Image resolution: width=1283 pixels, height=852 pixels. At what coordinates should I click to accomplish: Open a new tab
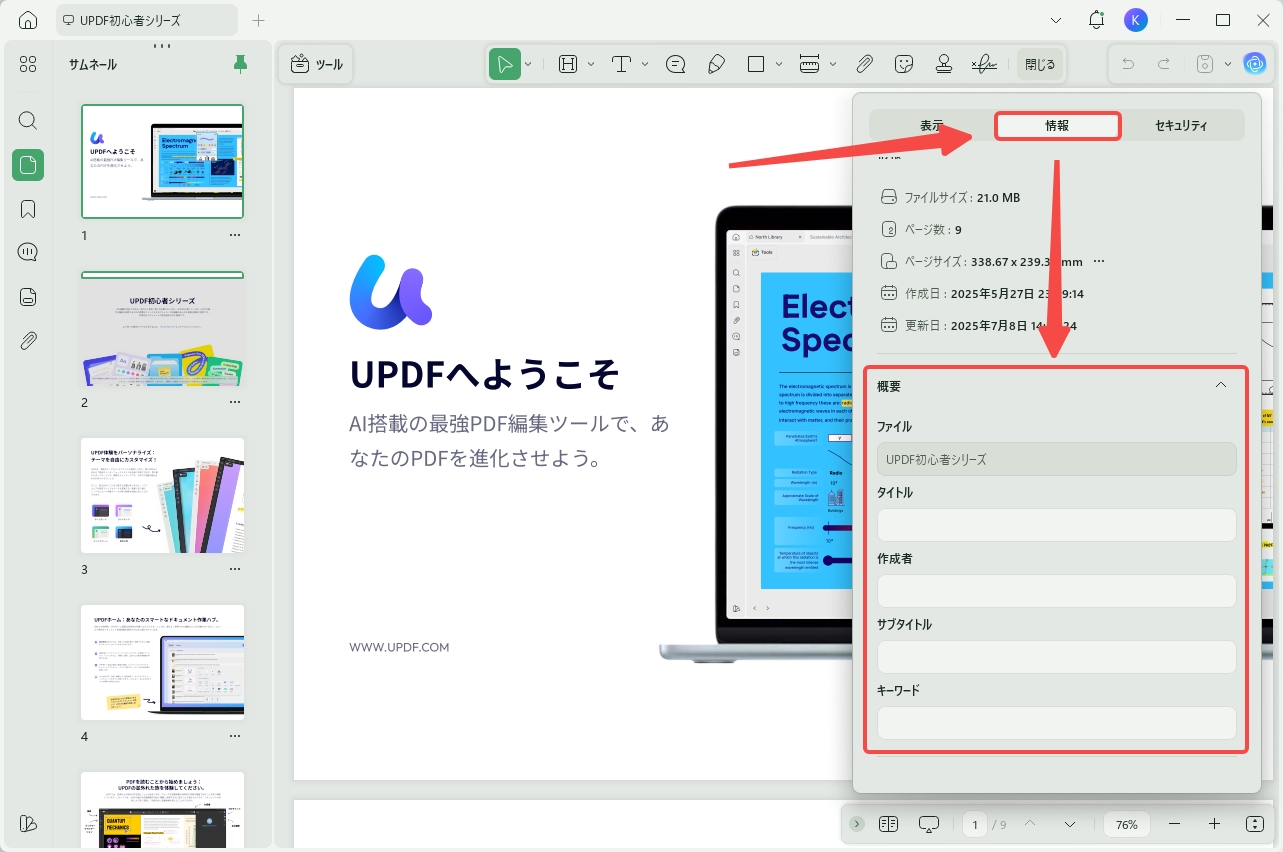click(x=259, y=20)
